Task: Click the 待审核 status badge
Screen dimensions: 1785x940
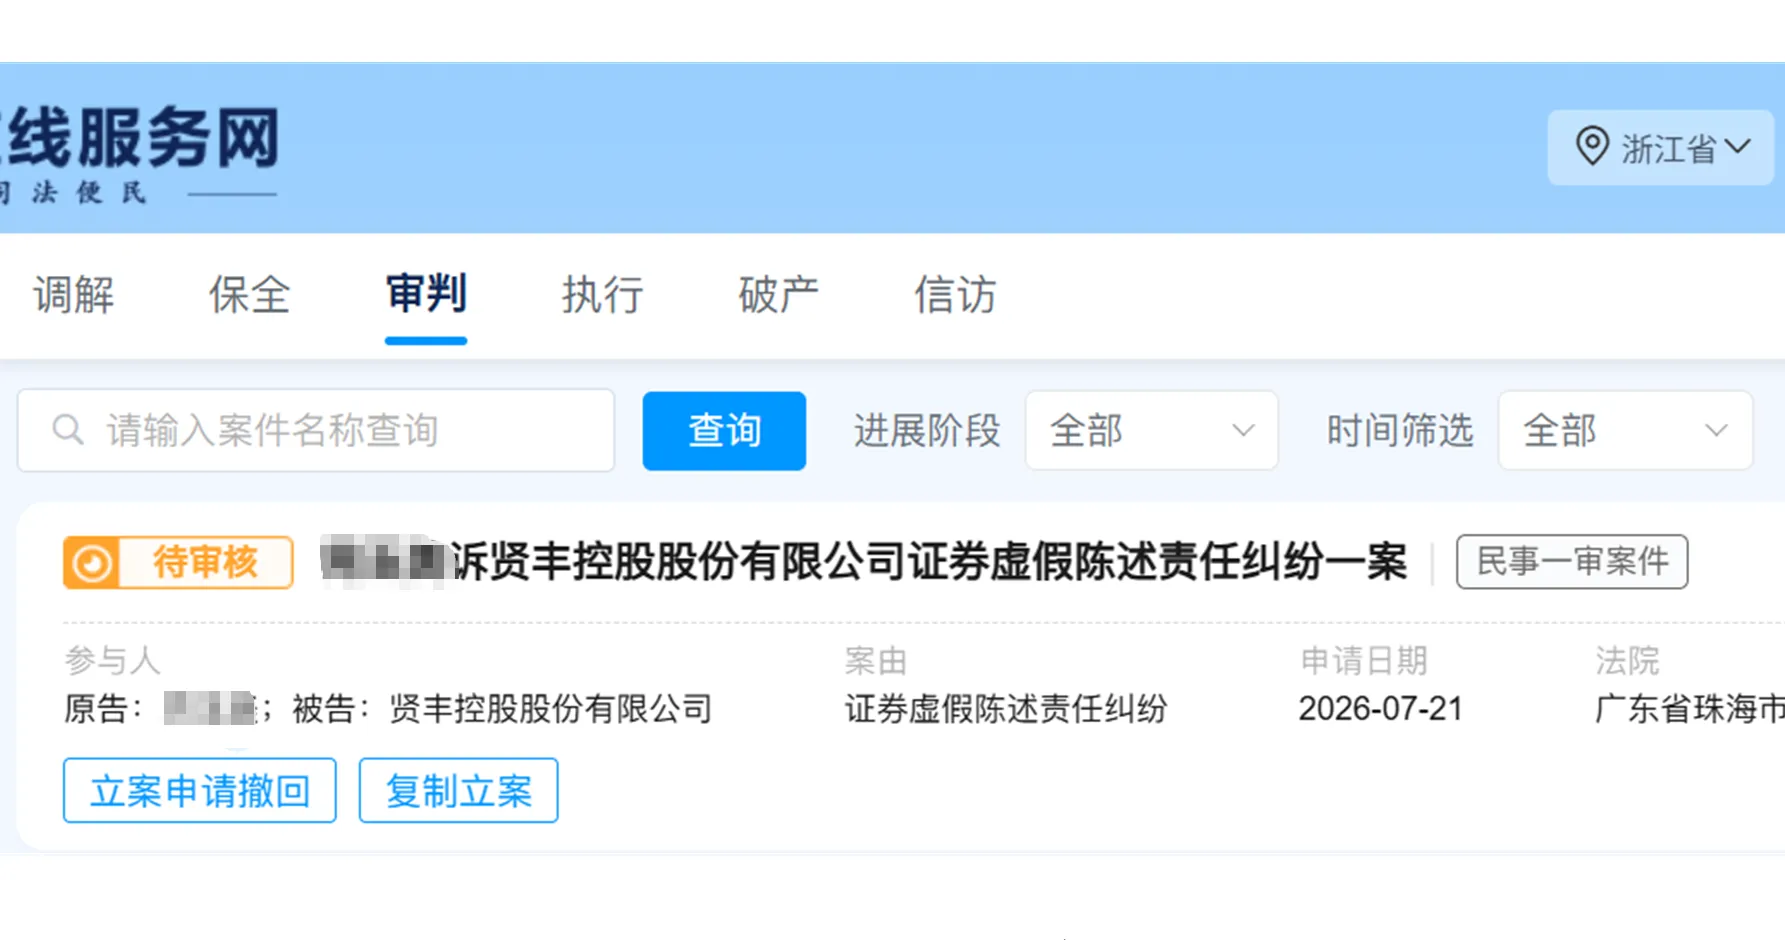Action: coord(178,562)
